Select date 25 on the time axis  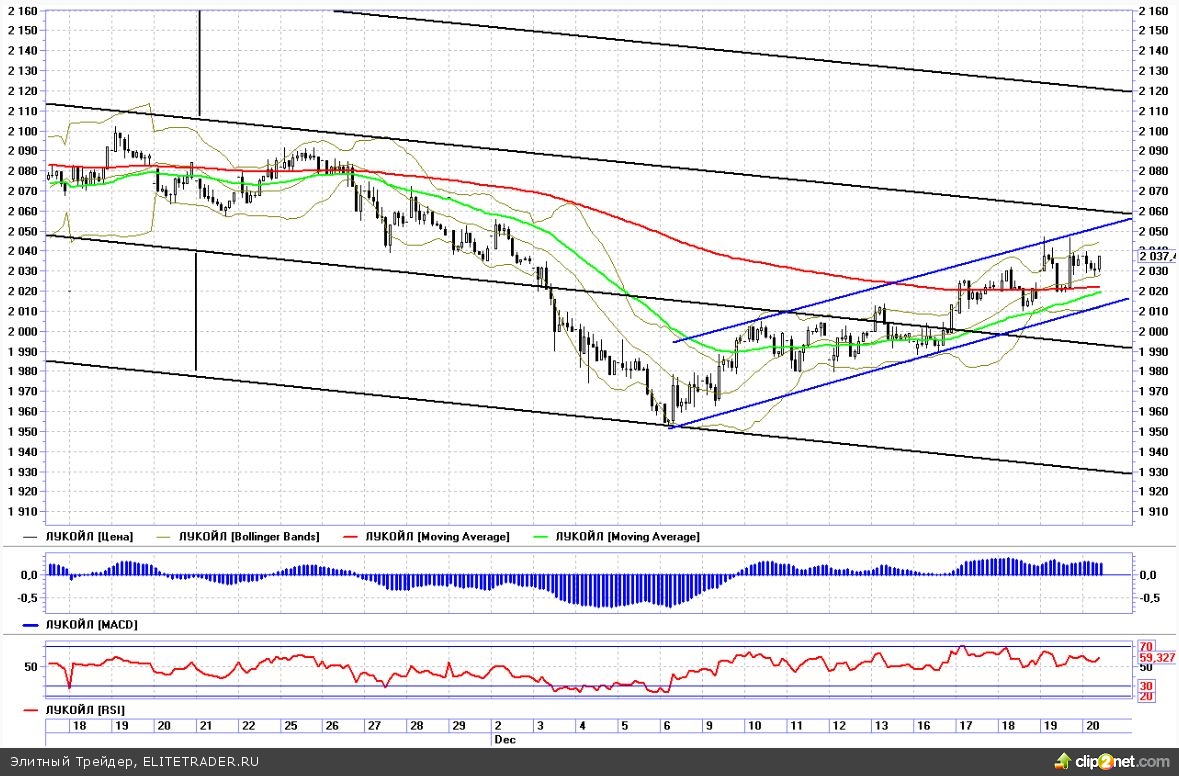(289, 725)
